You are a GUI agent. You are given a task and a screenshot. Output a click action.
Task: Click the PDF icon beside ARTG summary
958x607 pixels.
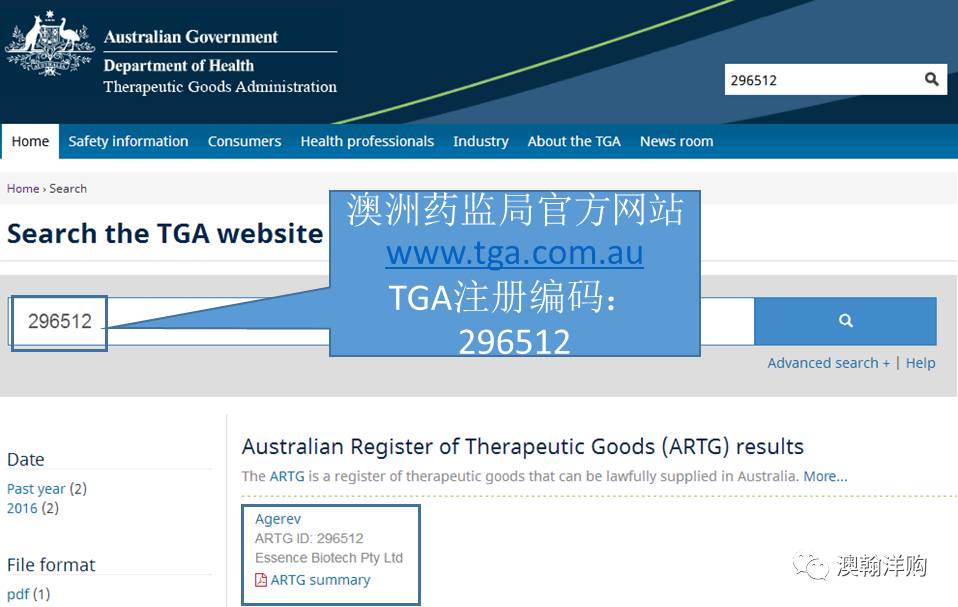(x=261, y=580)
